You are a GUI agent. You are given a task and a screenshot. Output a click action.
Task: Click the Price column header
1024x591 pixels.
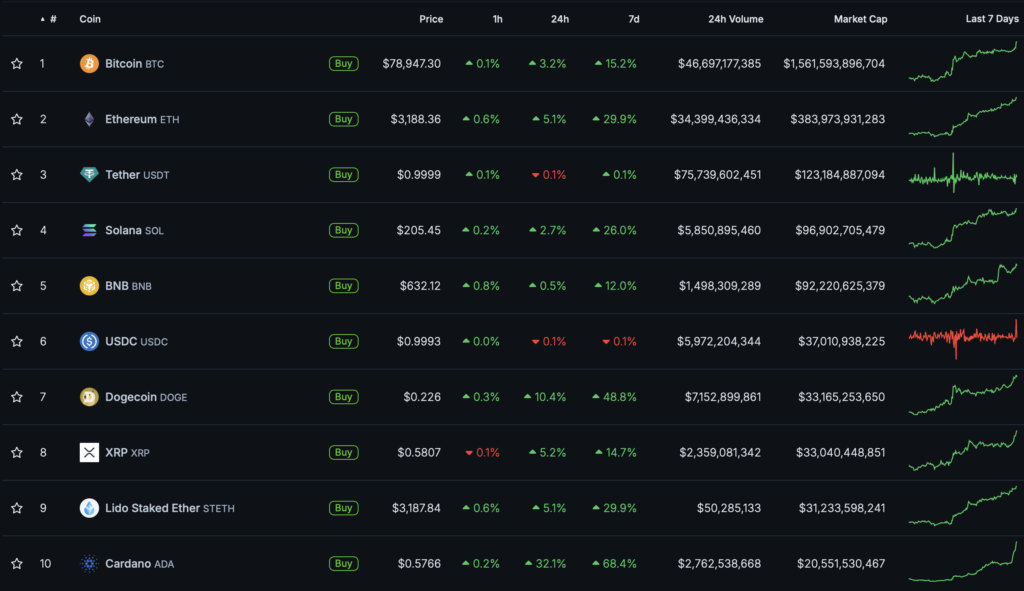tap(431, 19)
